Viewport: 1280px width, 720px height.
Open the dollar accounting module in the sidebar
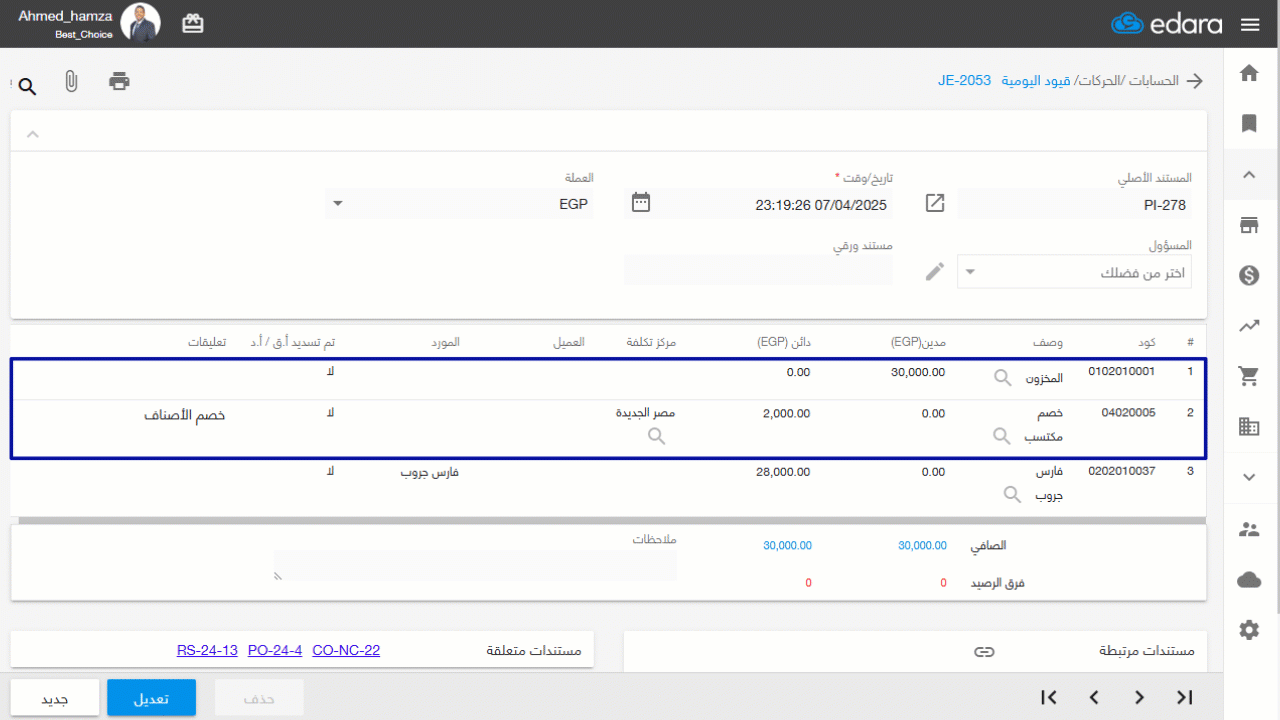click(1249, 275)
